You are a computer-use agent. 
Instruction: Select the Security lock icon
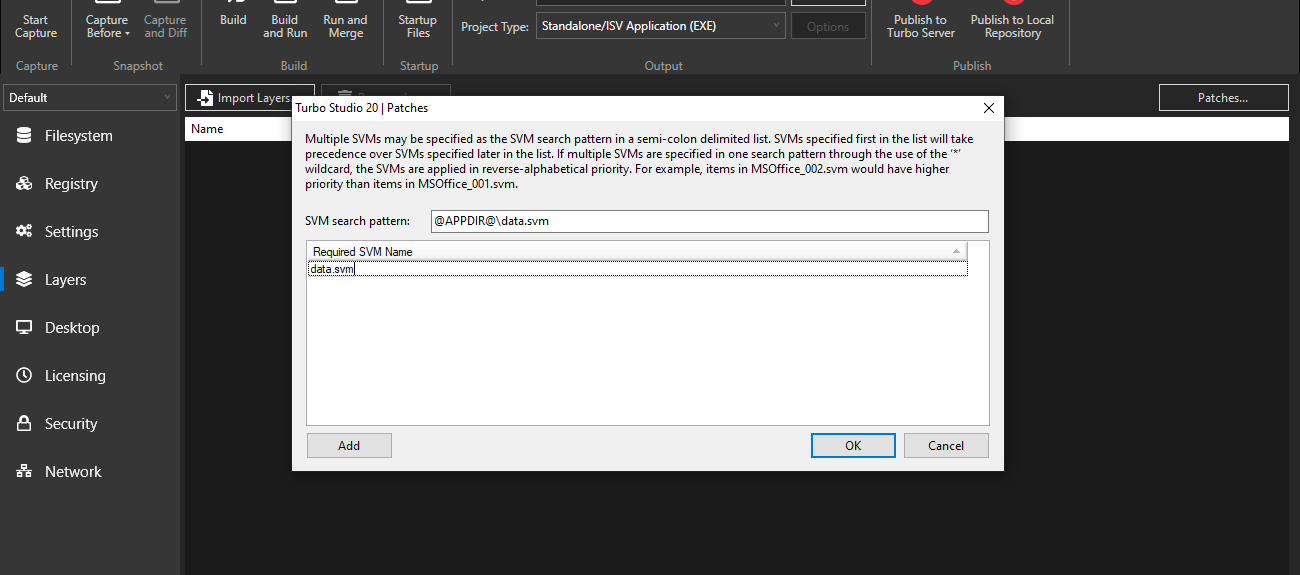24,424
